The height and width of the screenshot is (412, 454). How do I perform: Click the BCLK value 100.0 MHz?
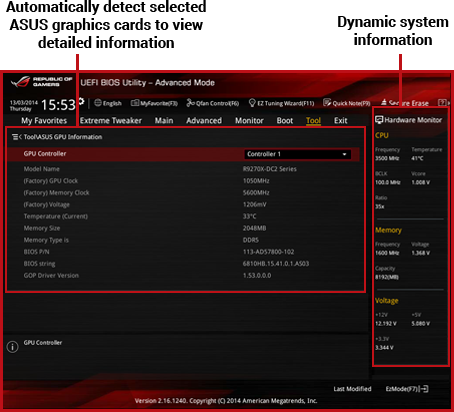[x=388, y=182]
